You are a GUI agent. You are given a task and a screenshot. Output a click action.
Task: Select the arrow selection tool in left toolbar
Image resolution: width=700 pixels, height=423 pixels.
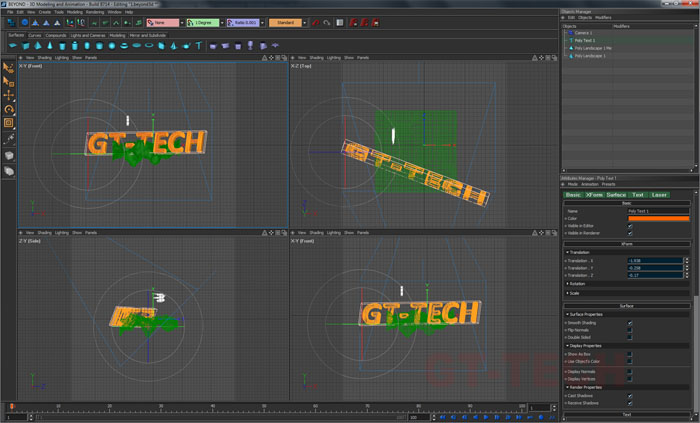pyautogui.click(x=8, y=68)
